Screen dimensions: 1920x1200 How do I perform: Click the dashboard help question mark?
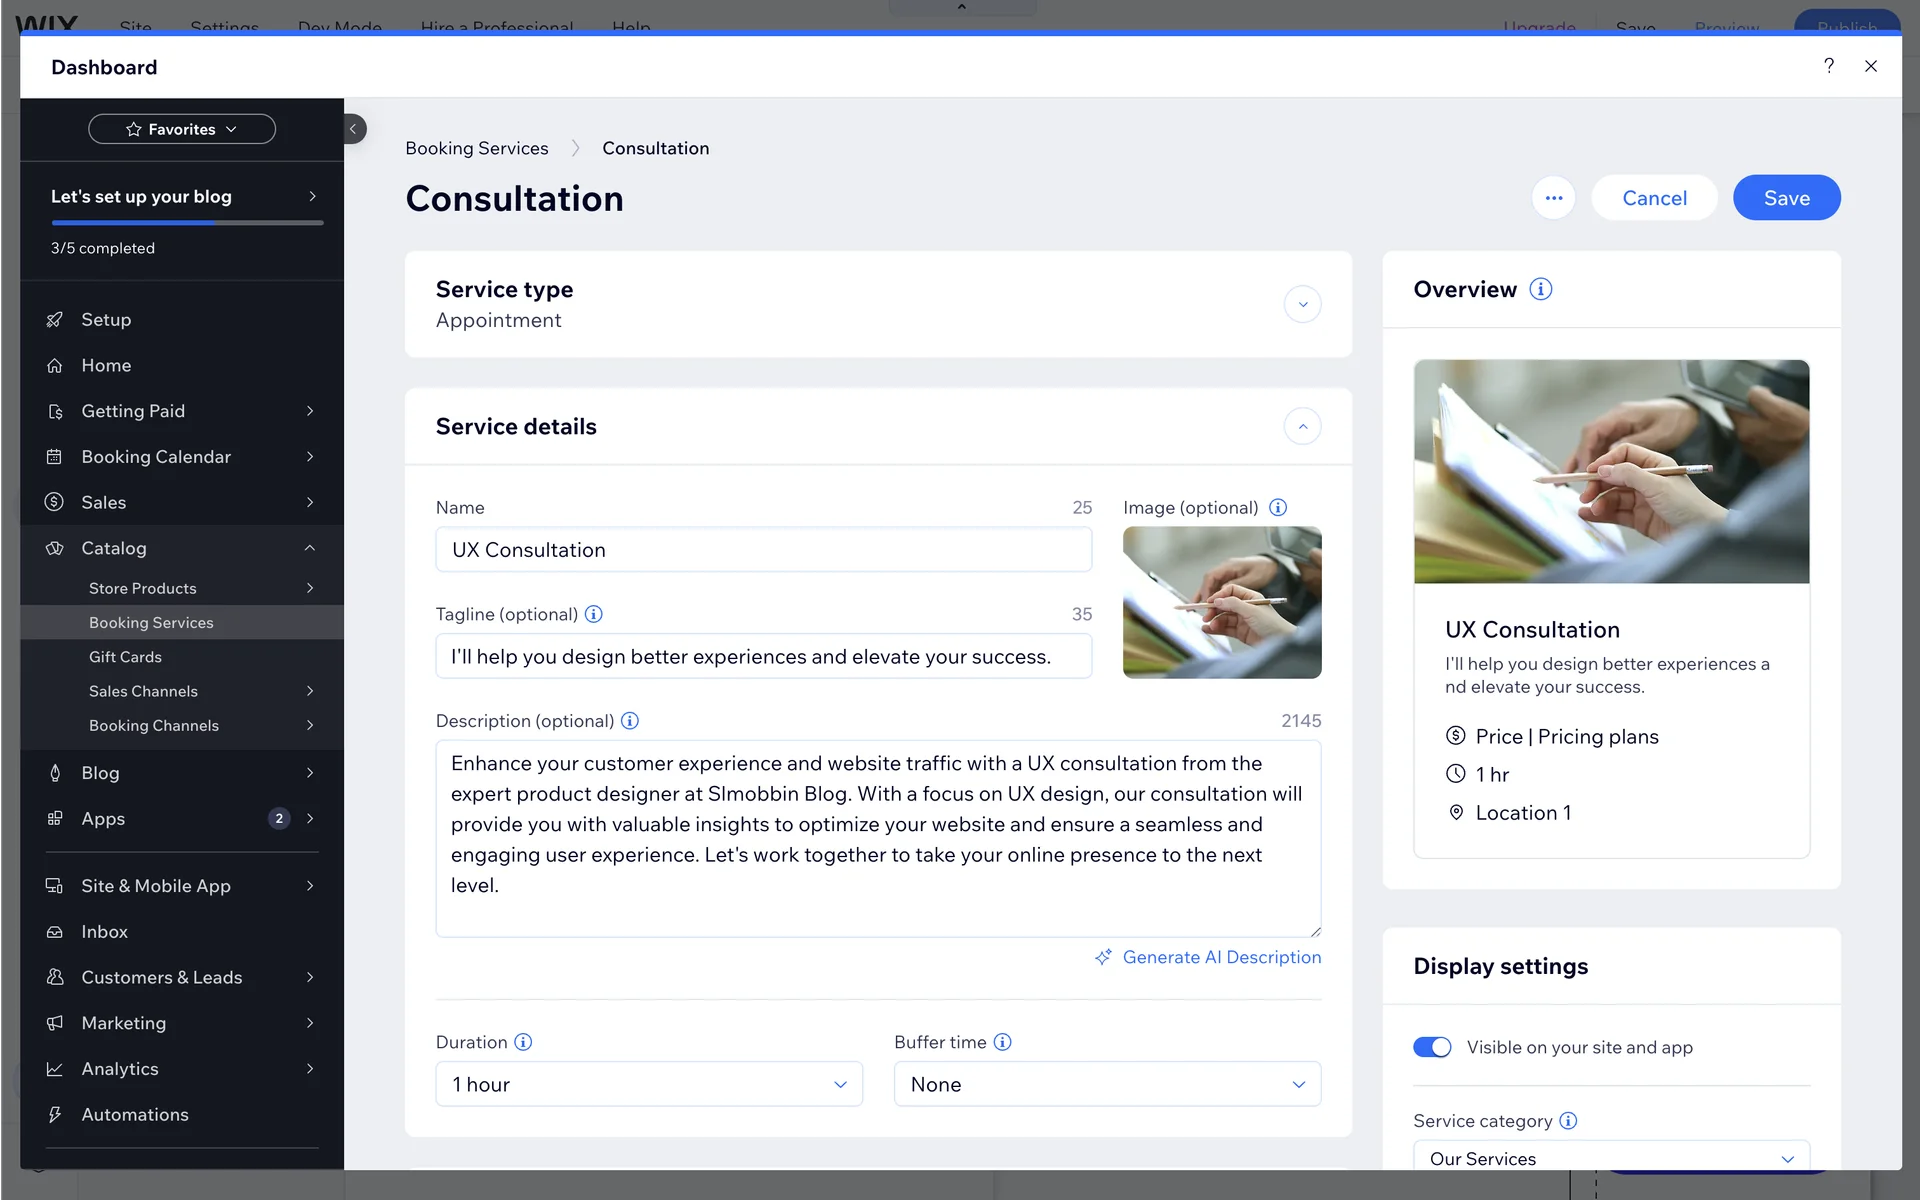click(1828, 66)
